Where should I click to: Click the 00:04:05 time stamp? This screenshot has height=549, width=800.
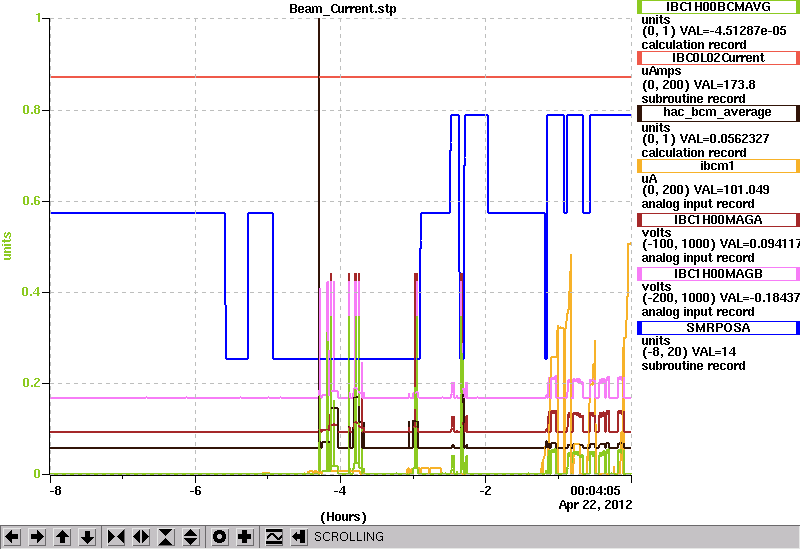pos(595,491)
